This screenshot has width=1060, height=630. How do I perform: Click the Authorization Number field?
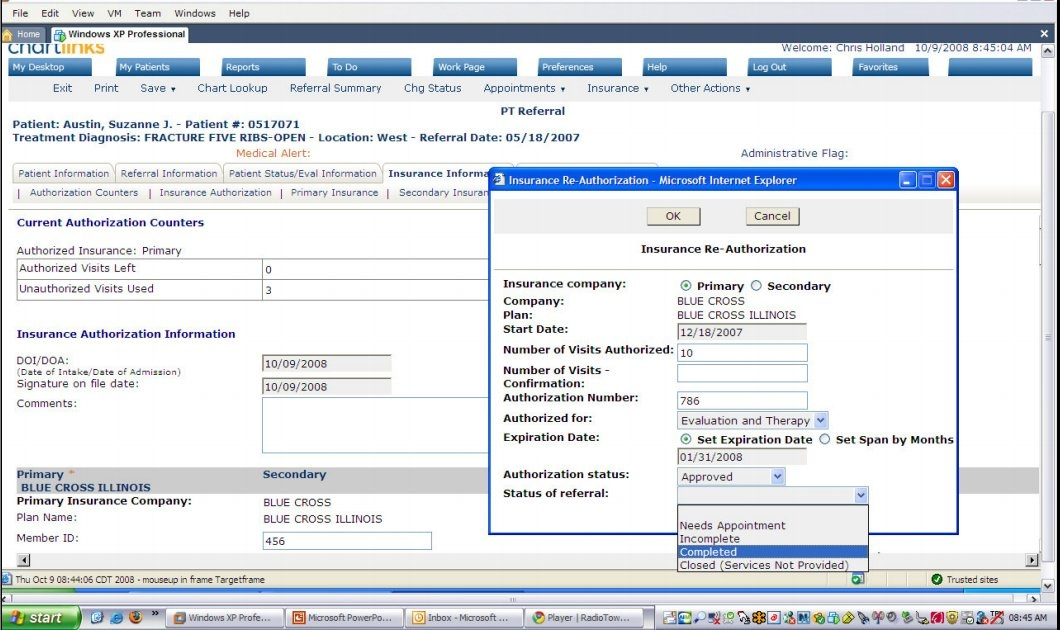point(742,401)
